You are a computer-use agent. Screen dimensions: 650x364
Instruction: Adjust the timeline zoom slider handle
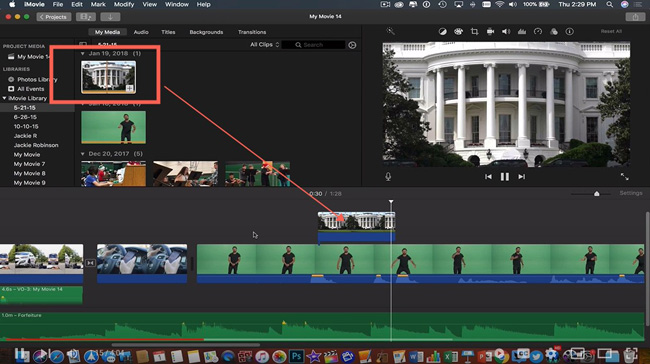click(597, 194)
